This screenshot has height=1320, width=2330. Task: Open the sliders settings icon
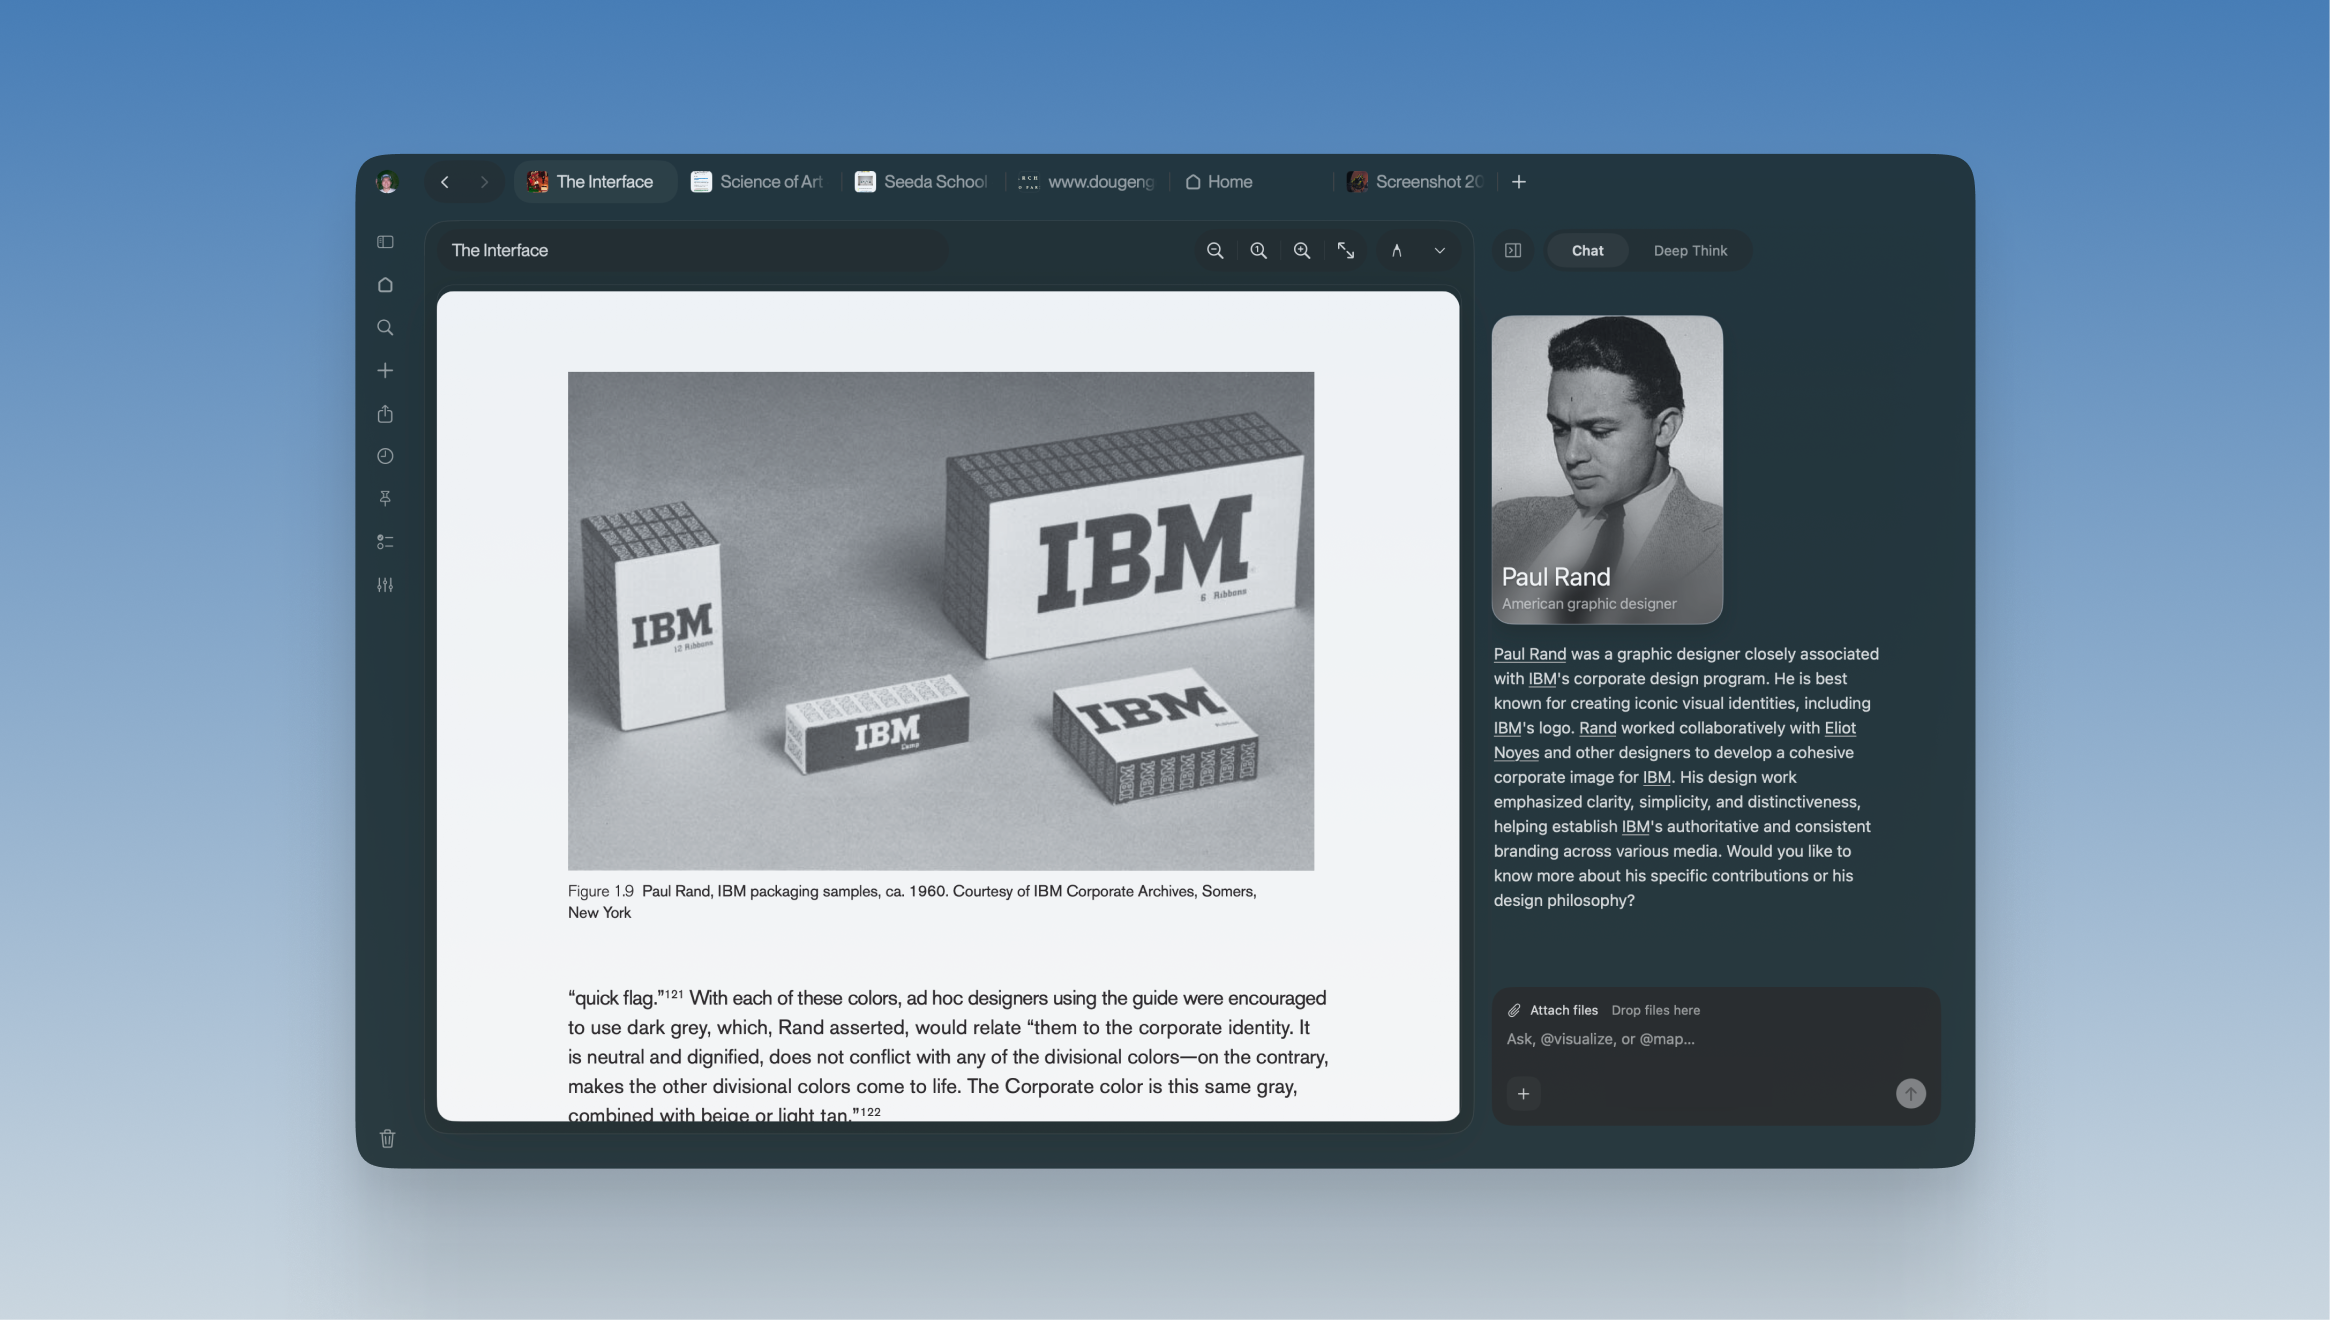385,585
